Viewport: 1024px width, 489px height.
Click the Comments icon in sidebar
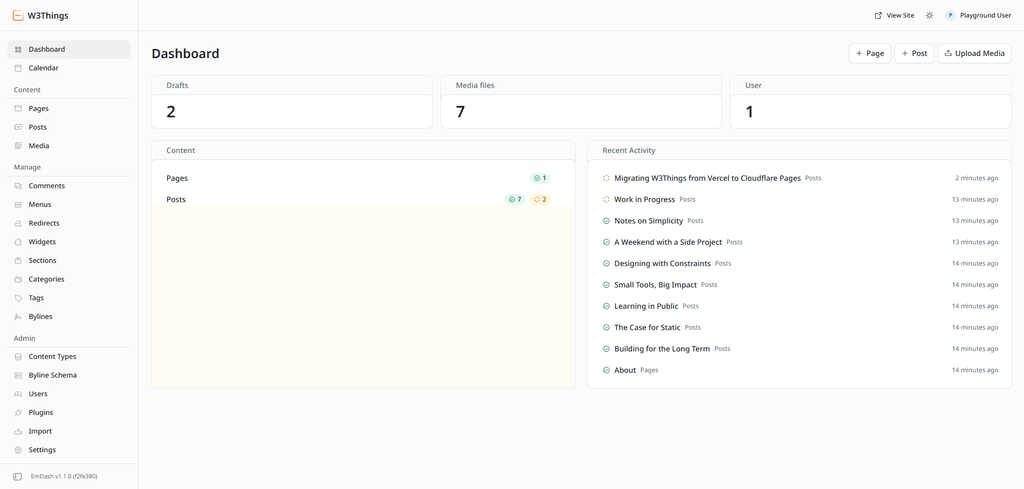click(x=18, y=186)
